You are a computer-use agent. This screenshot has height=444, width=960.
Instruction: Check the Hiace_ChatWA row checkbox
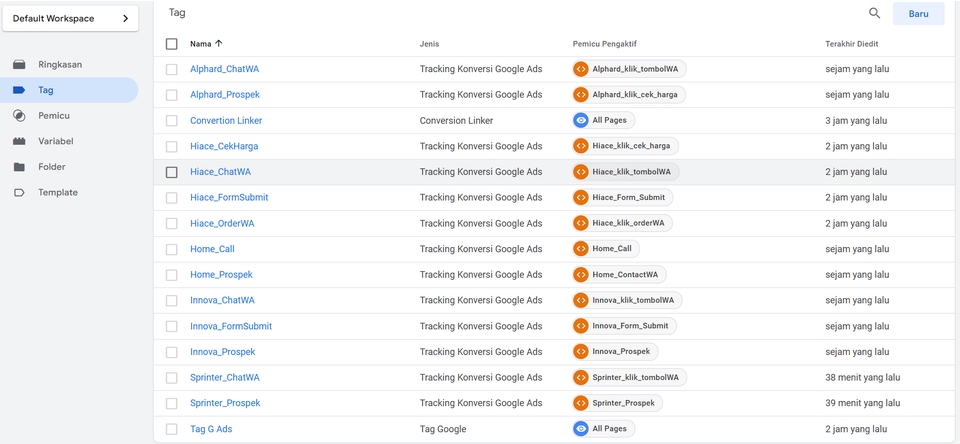tap(171, 172)
